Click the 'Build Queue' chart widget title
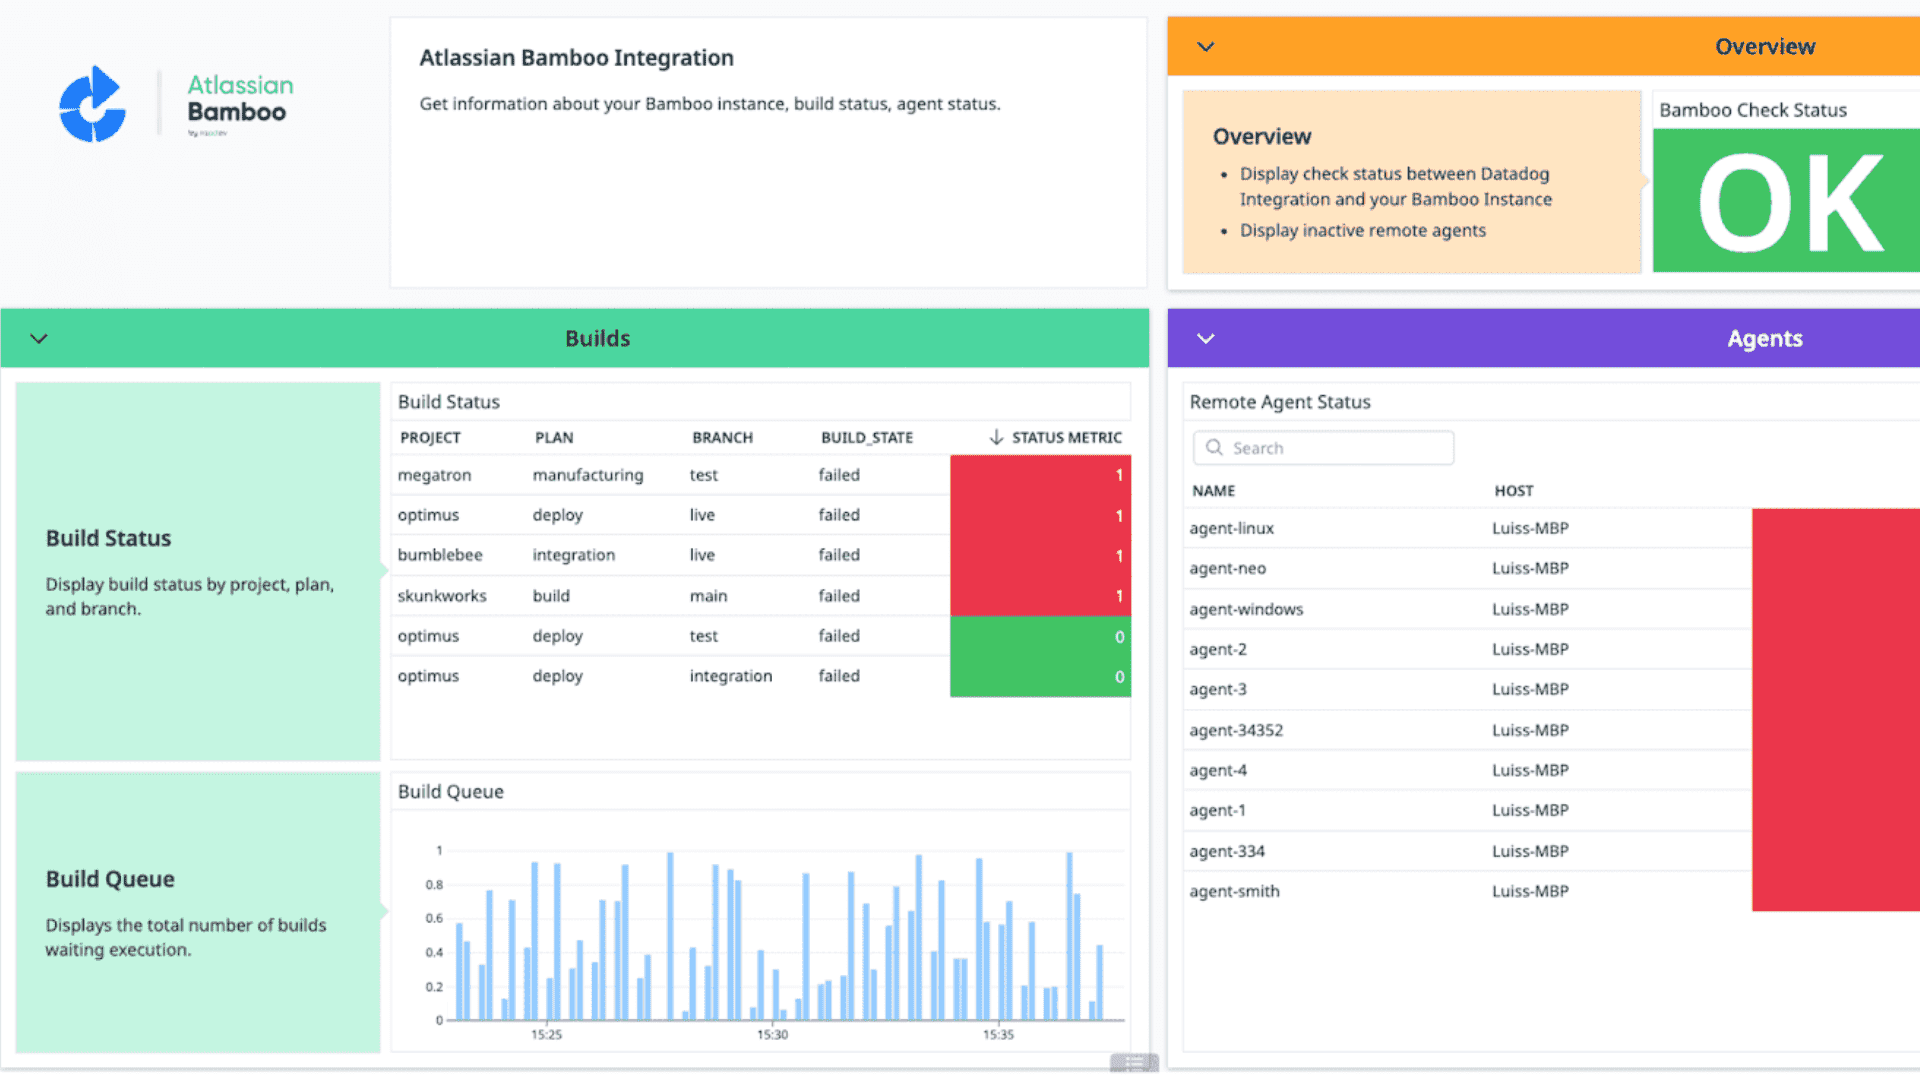1920x1080 pixels. point(450,792)
